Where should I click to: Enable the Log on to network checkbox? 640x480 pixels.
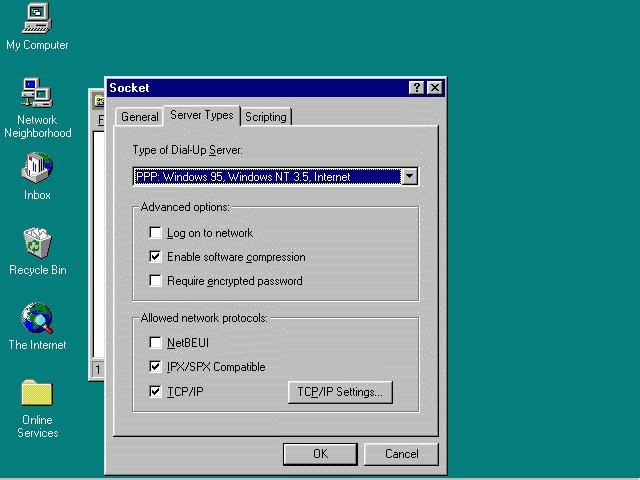[155, 233]
